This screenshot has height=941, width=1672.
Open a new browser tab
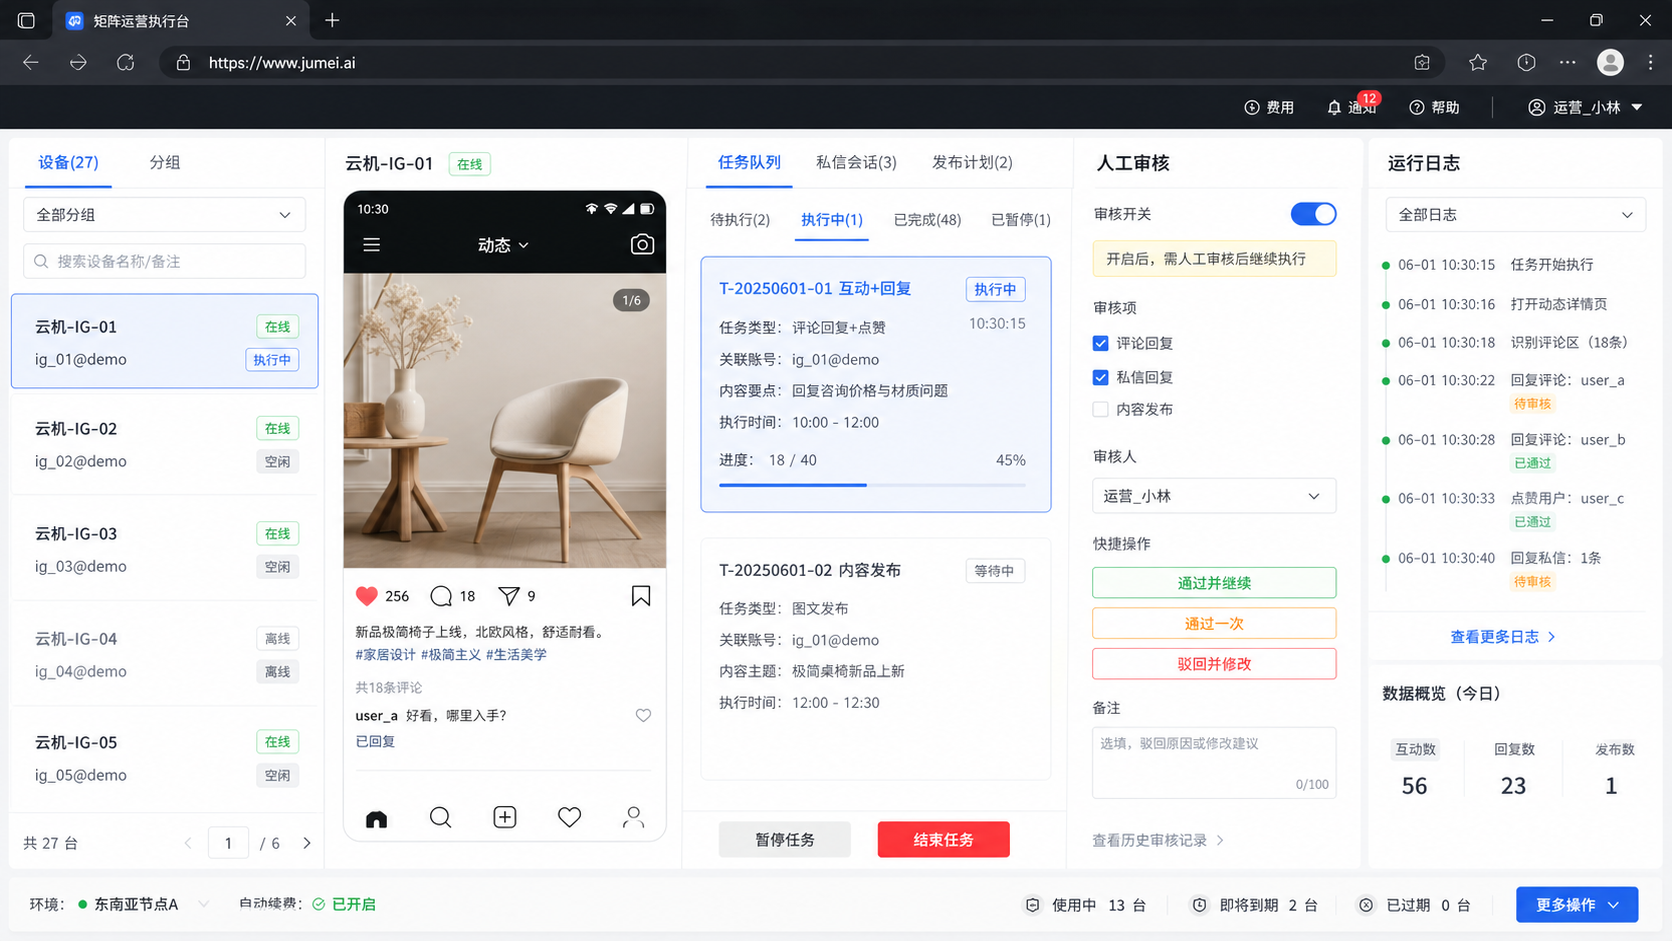(332, 20)
